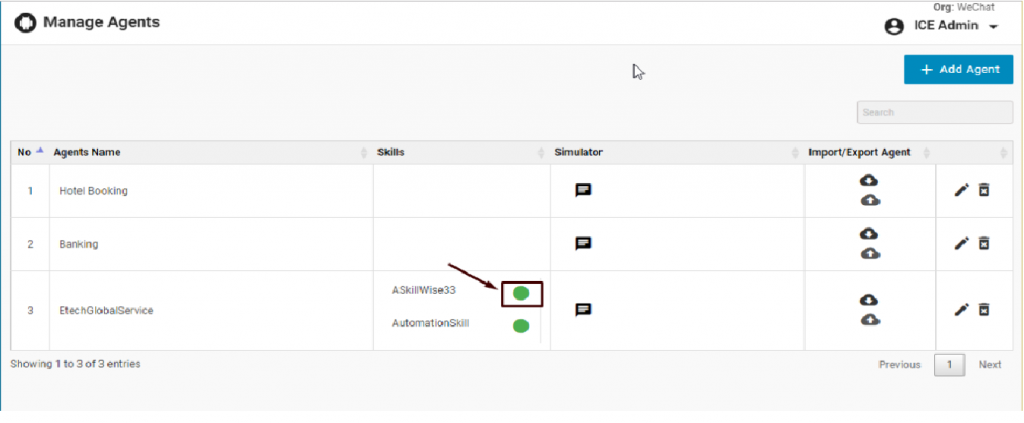Select page 1 in pagination

[x=949, y=365]
